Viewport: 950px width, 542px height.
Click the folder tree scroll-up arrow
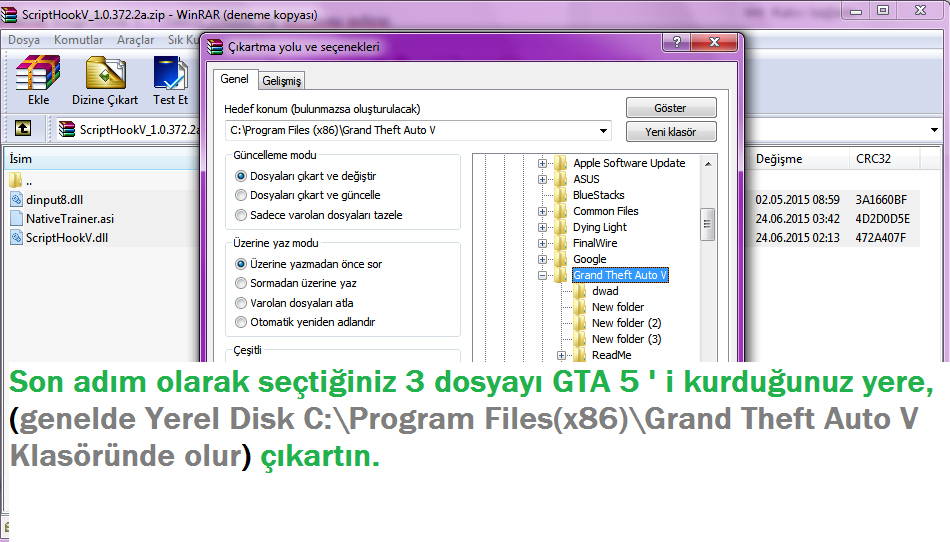707,164
